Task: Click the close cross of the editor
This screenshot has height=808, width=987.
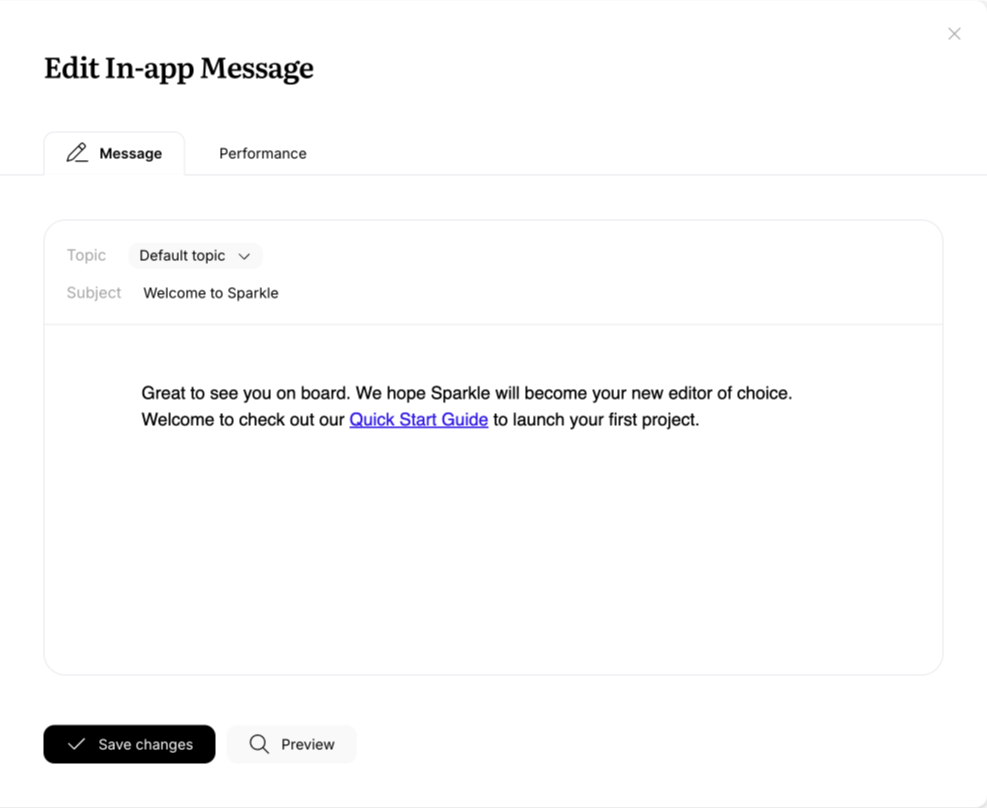Action: click(954, 33)
